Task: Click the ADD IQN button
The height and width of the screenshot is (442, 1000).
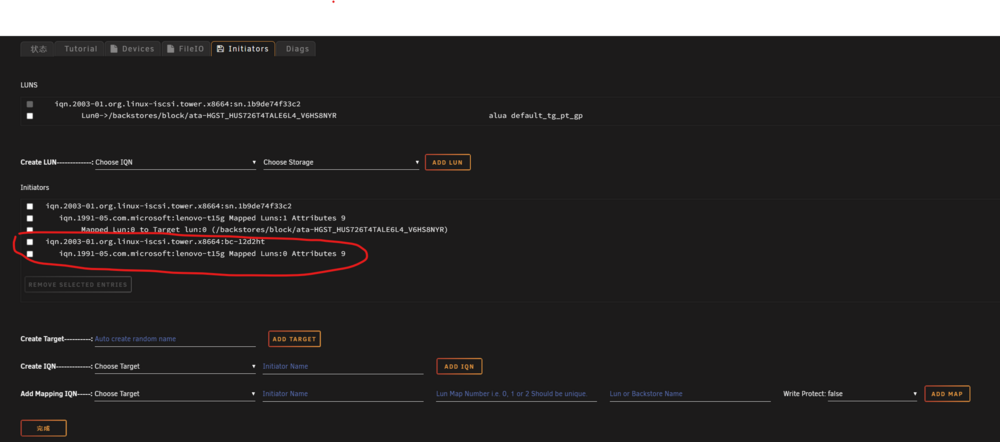Action: coord(459,366)
